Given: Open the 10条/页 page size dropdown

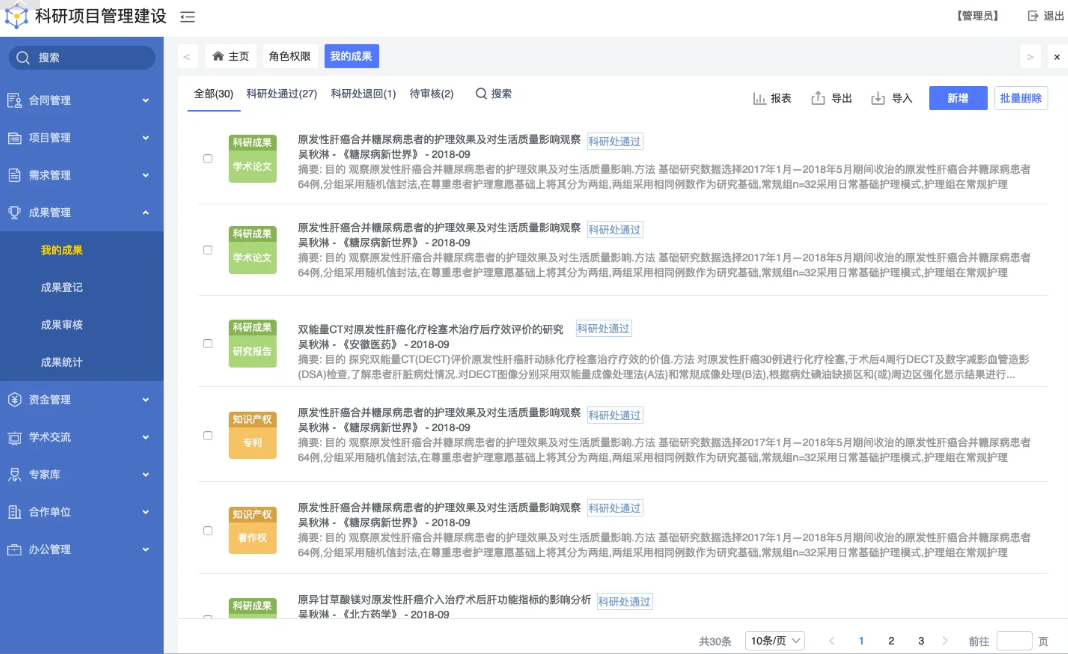Looking at the screenshot, I should click(774, 640).
